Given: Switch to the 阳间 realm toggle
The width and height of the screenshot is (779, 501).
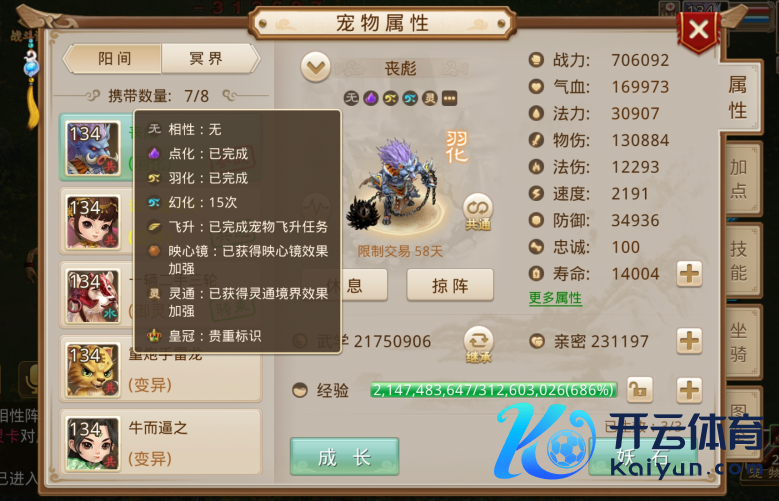Looking at the screenshot, I should tap(113, 59).
